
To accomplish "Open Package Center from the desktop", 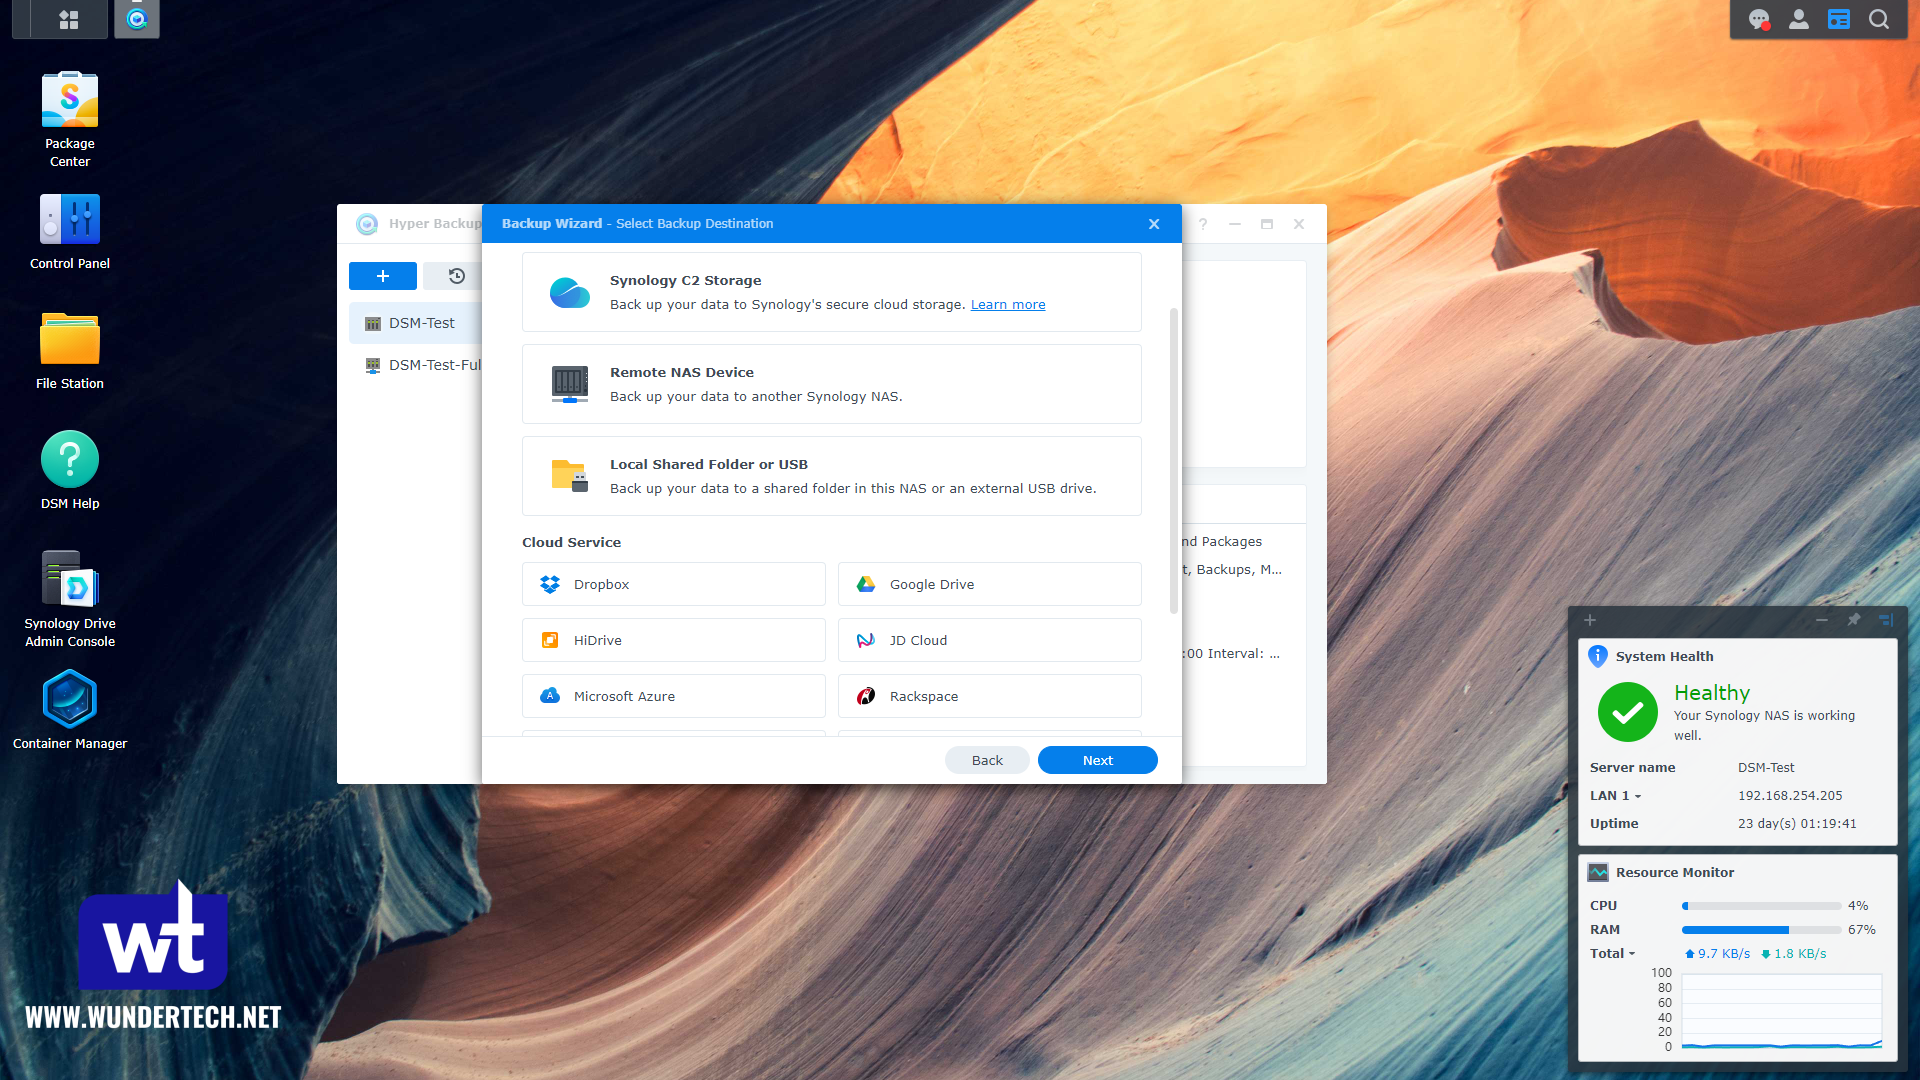I will coord(69,99).
